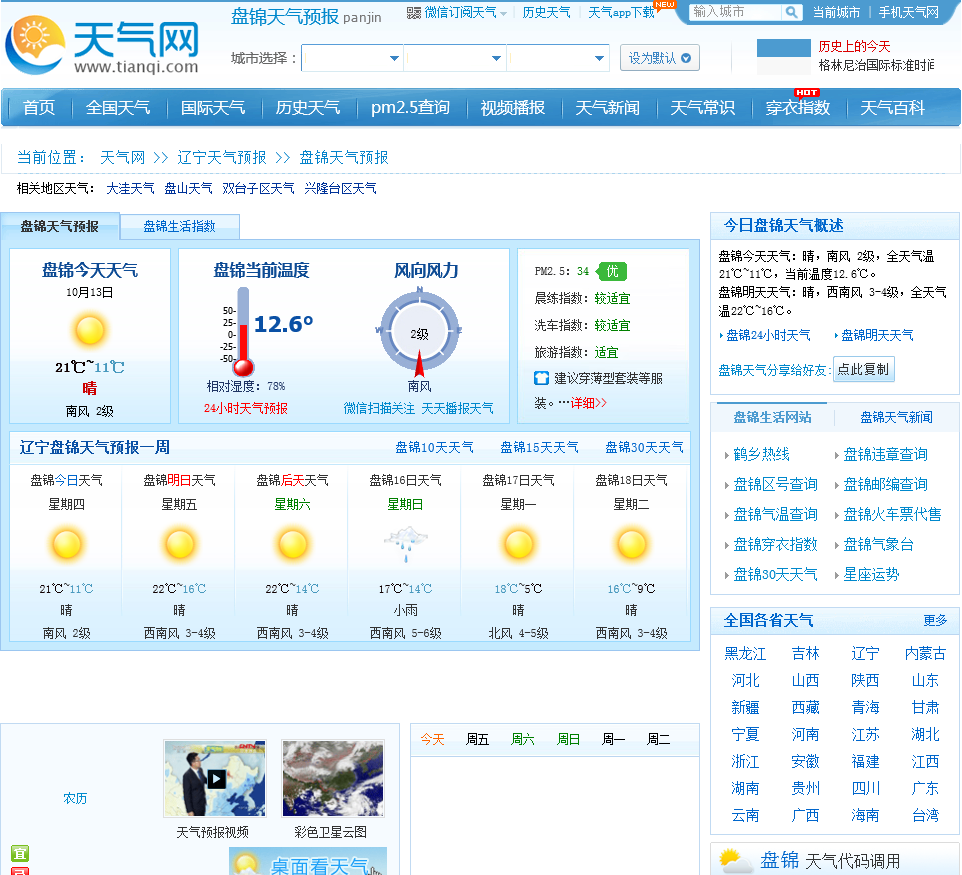This screenshot has height=875, width=962.
Task: Open the 盘锦30天天气 header link
Action: click(644, 447)
